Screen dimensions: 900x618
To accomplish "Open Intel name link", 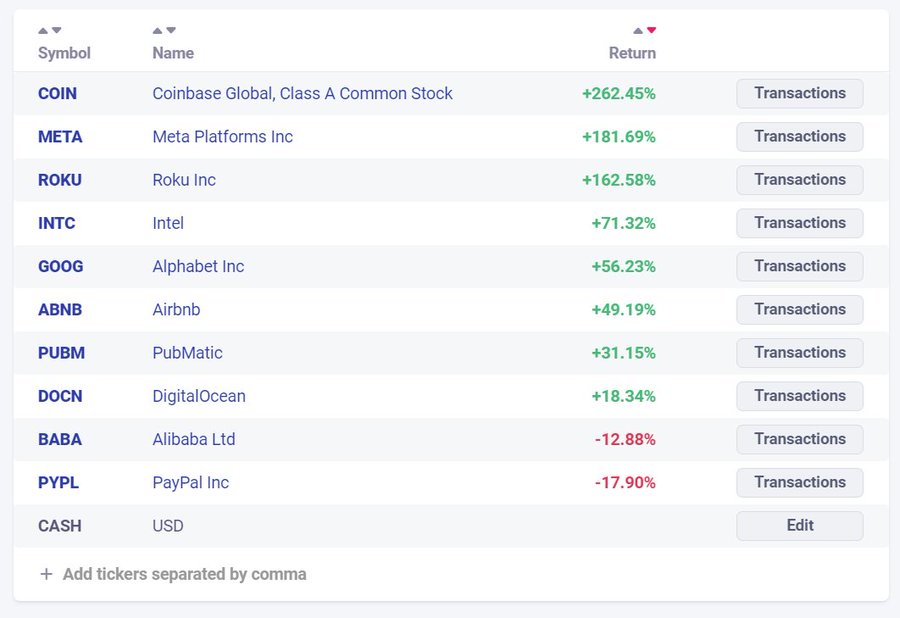I will [x=168, y=223].
